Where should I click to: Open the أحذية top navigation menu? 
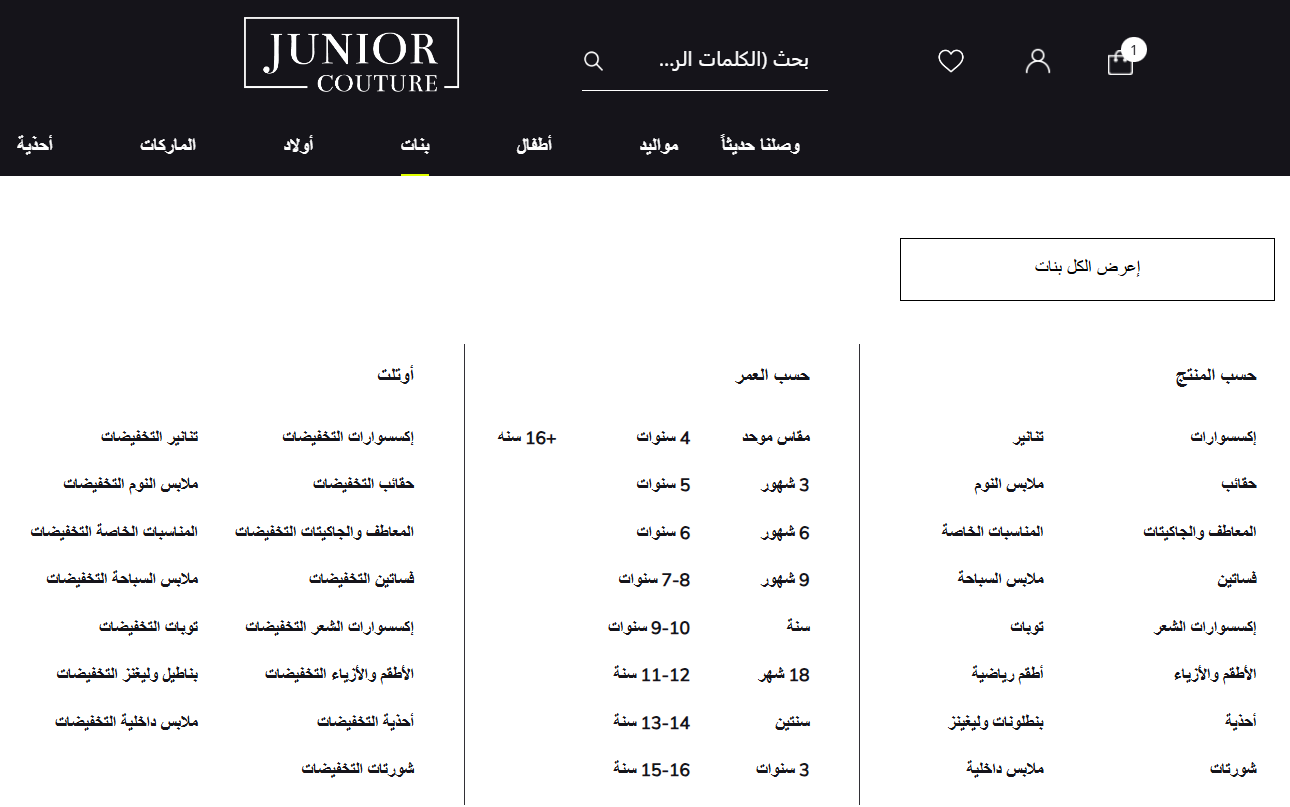coord(35,145)
